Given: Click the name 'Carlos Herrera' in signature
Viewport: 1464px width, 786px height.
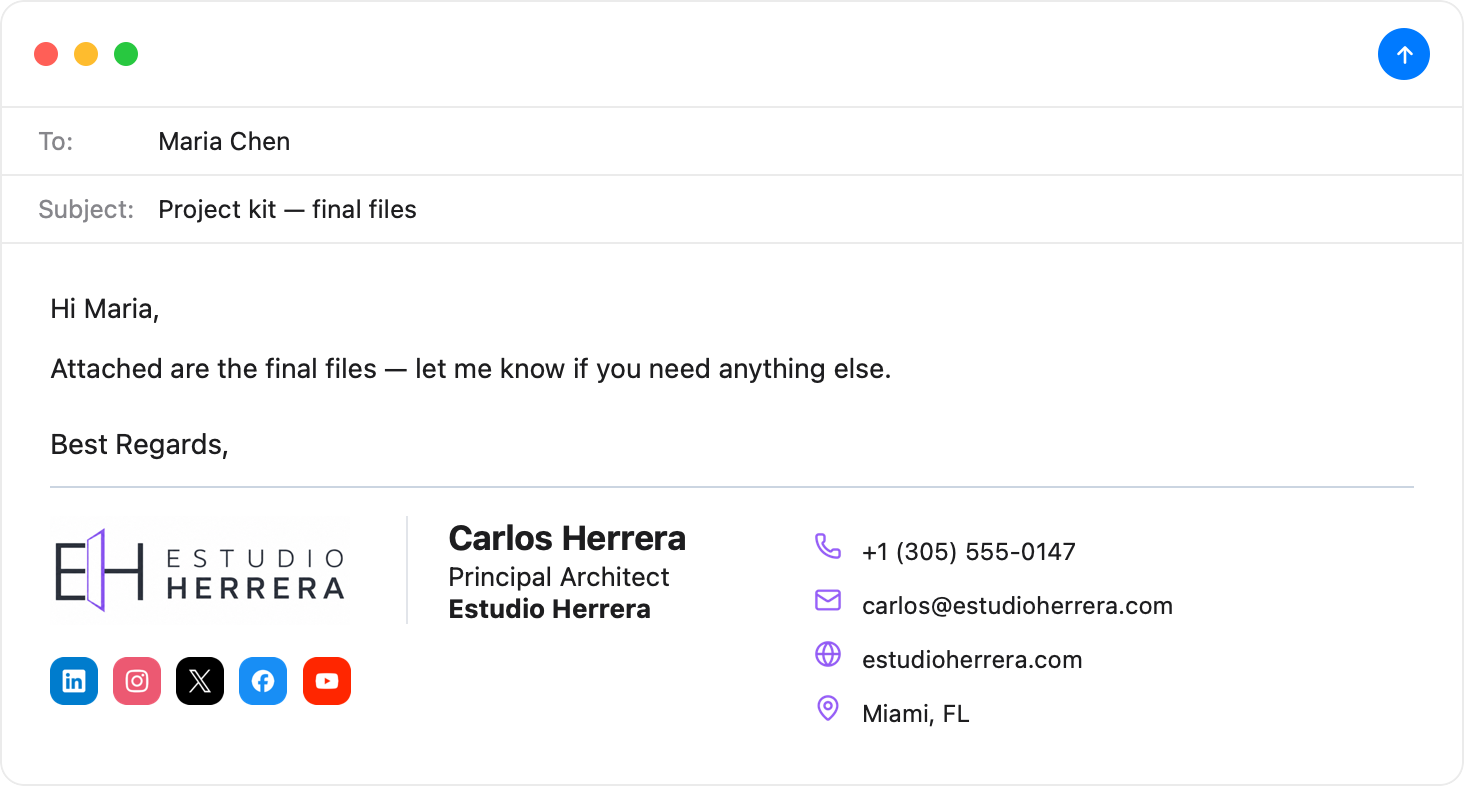Looking at the screenshot, I should 567,538.
